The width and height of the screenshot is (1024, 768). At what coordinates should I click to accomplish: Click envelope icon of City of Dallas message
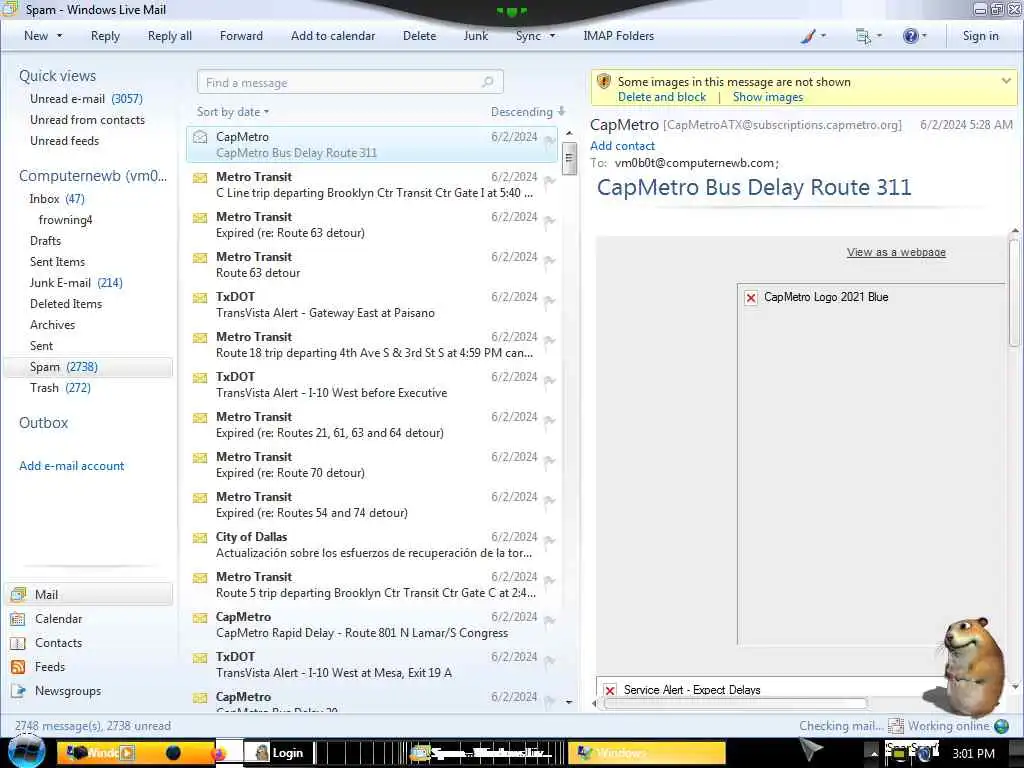[200, 538]
